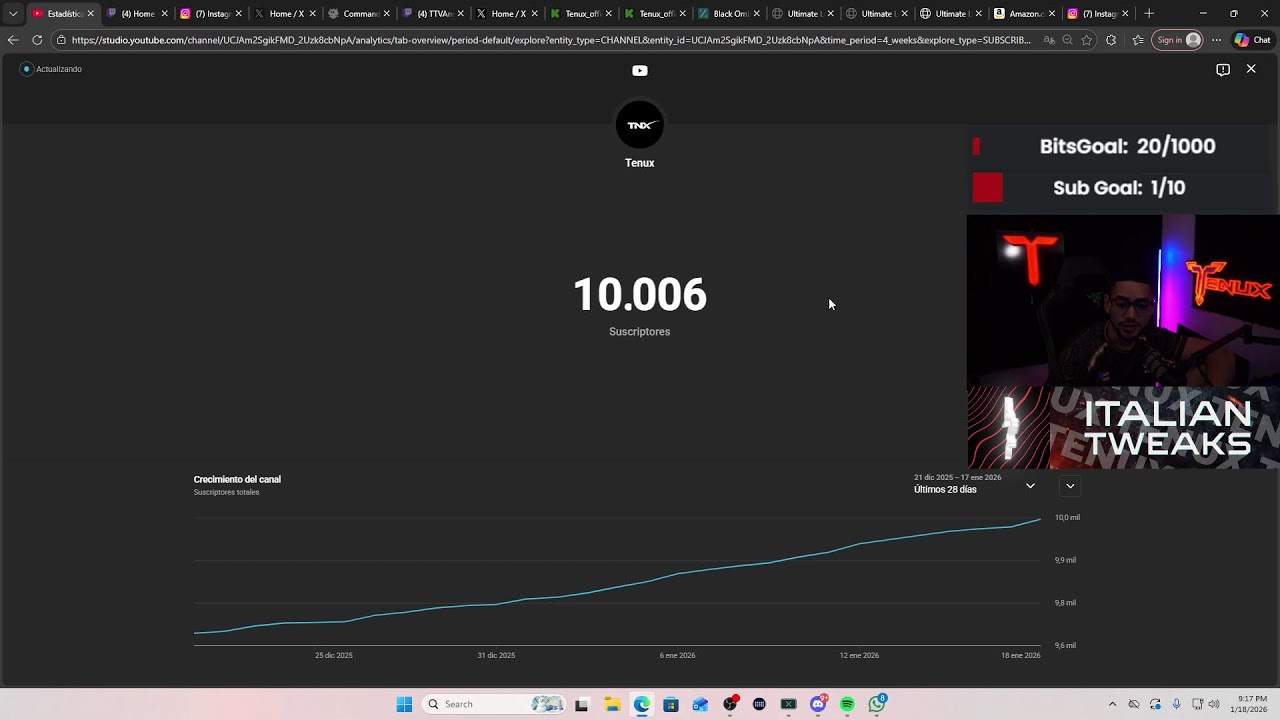Open the Copilot Chat button
The width and height of the screenshot is (1280, 720).
tap(1253, 40)
